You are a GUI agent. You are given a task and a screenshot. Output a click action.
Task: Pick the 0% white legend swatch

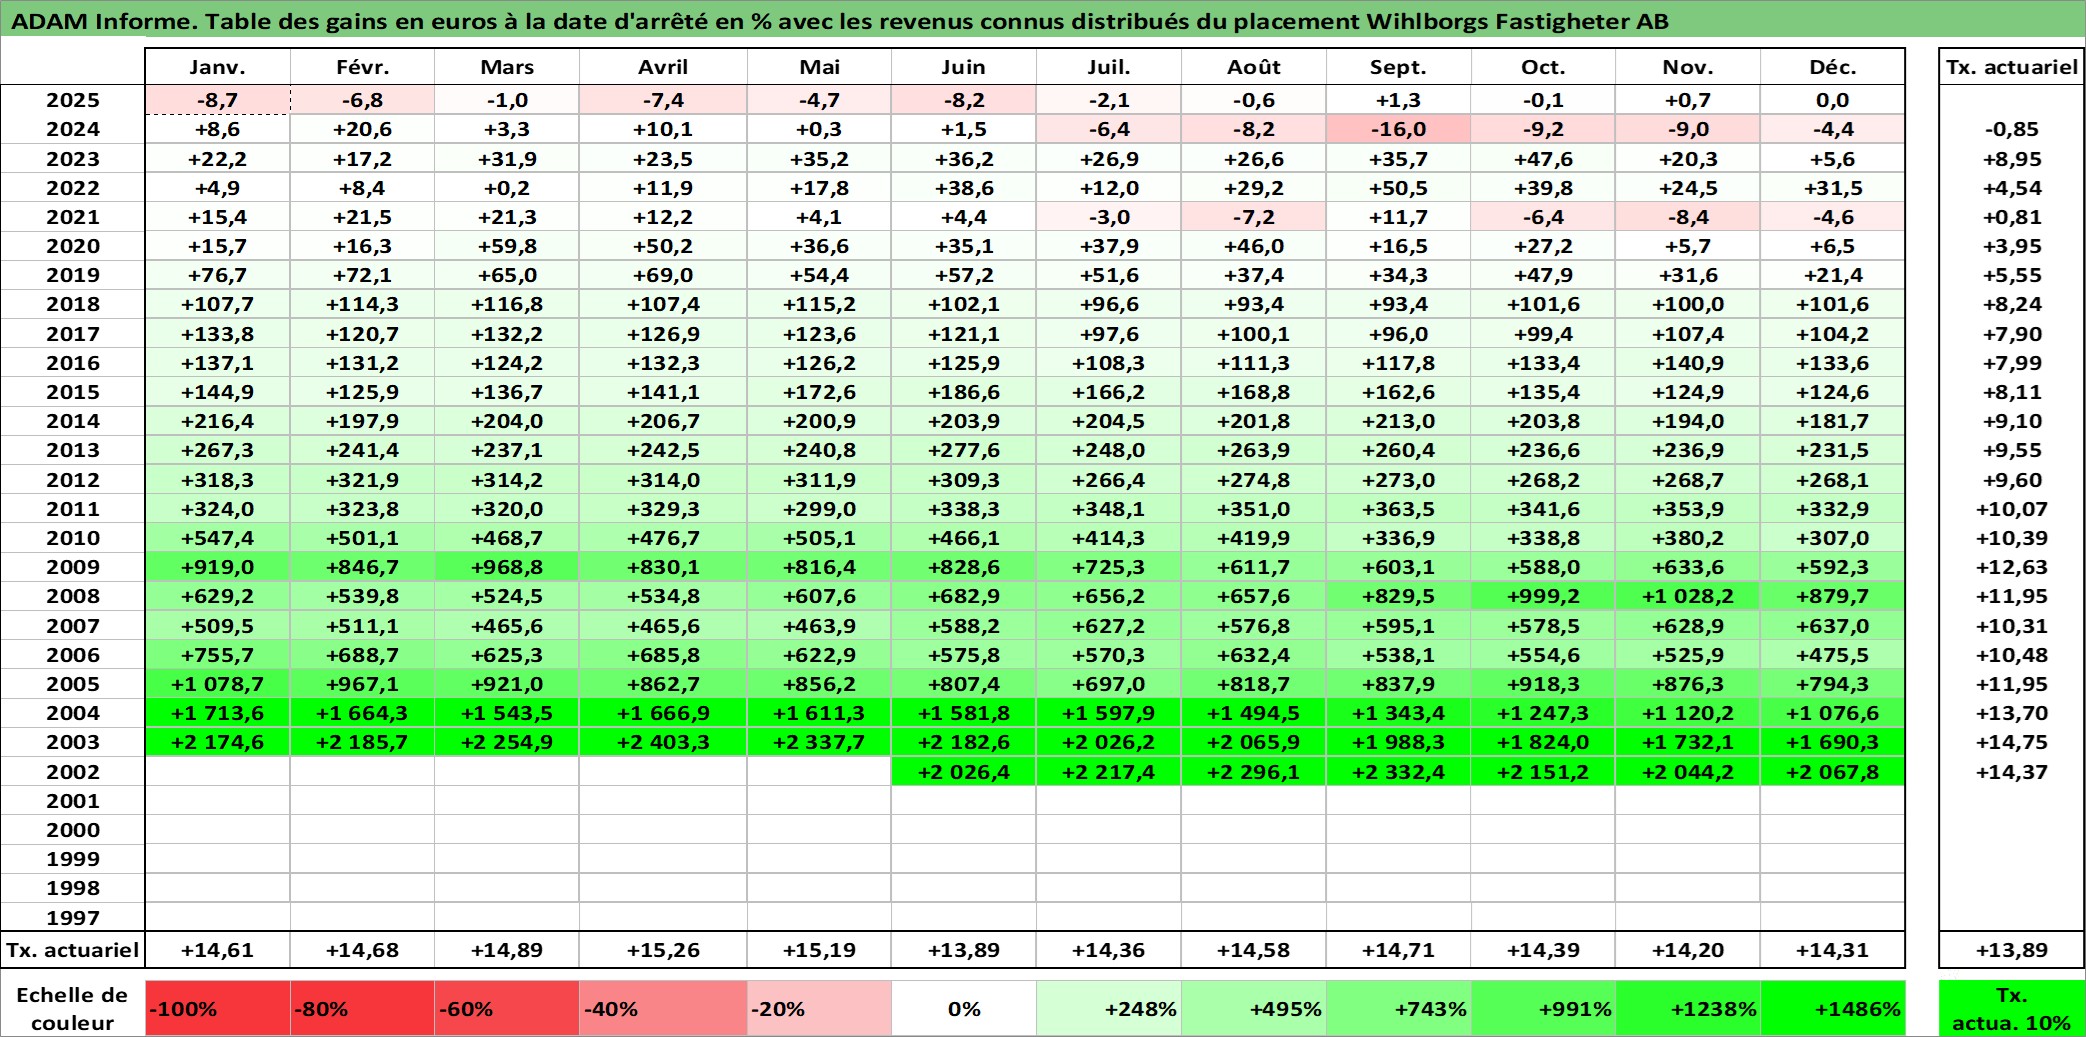pos(964,1008)
